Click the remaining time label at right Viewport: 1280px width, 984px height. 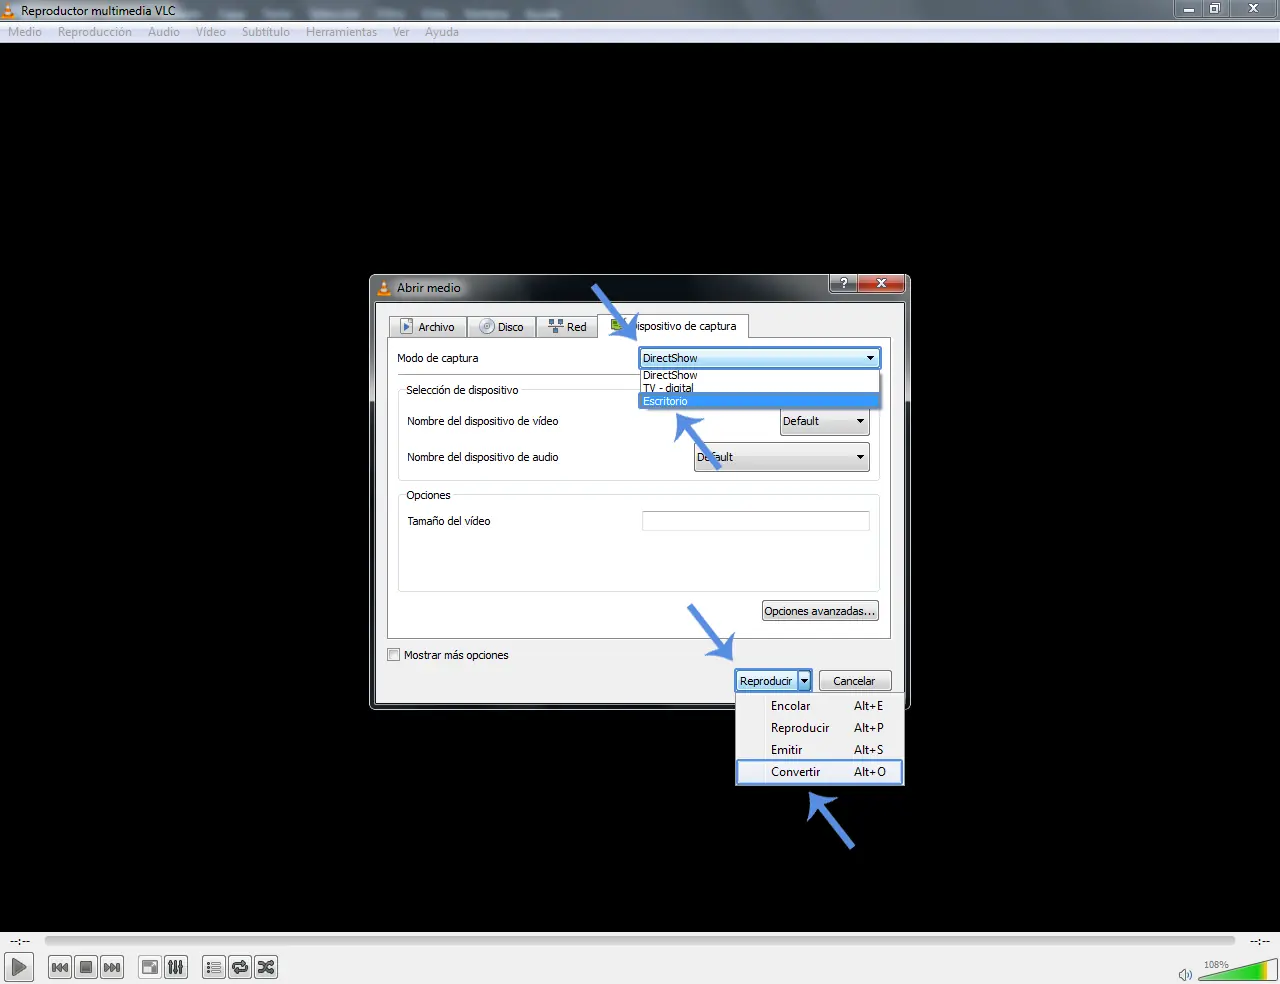point(1260,941)
